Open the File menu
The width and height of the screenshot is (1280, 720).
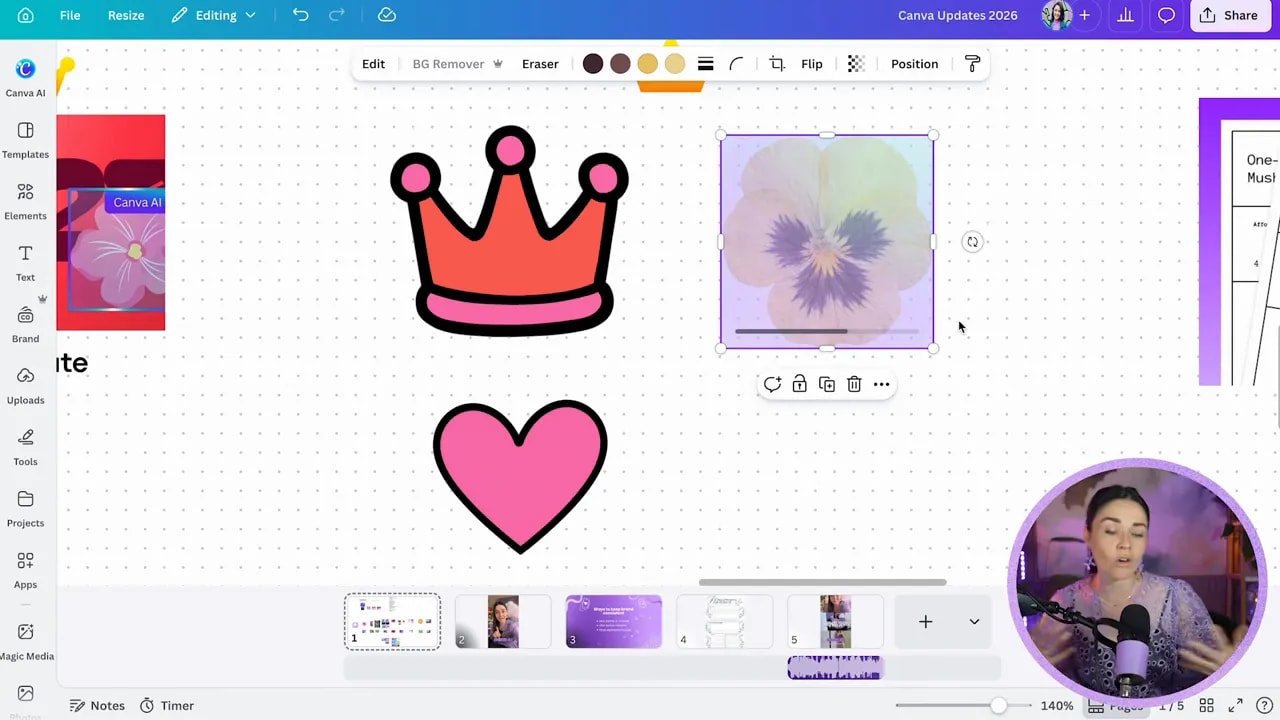70,15
